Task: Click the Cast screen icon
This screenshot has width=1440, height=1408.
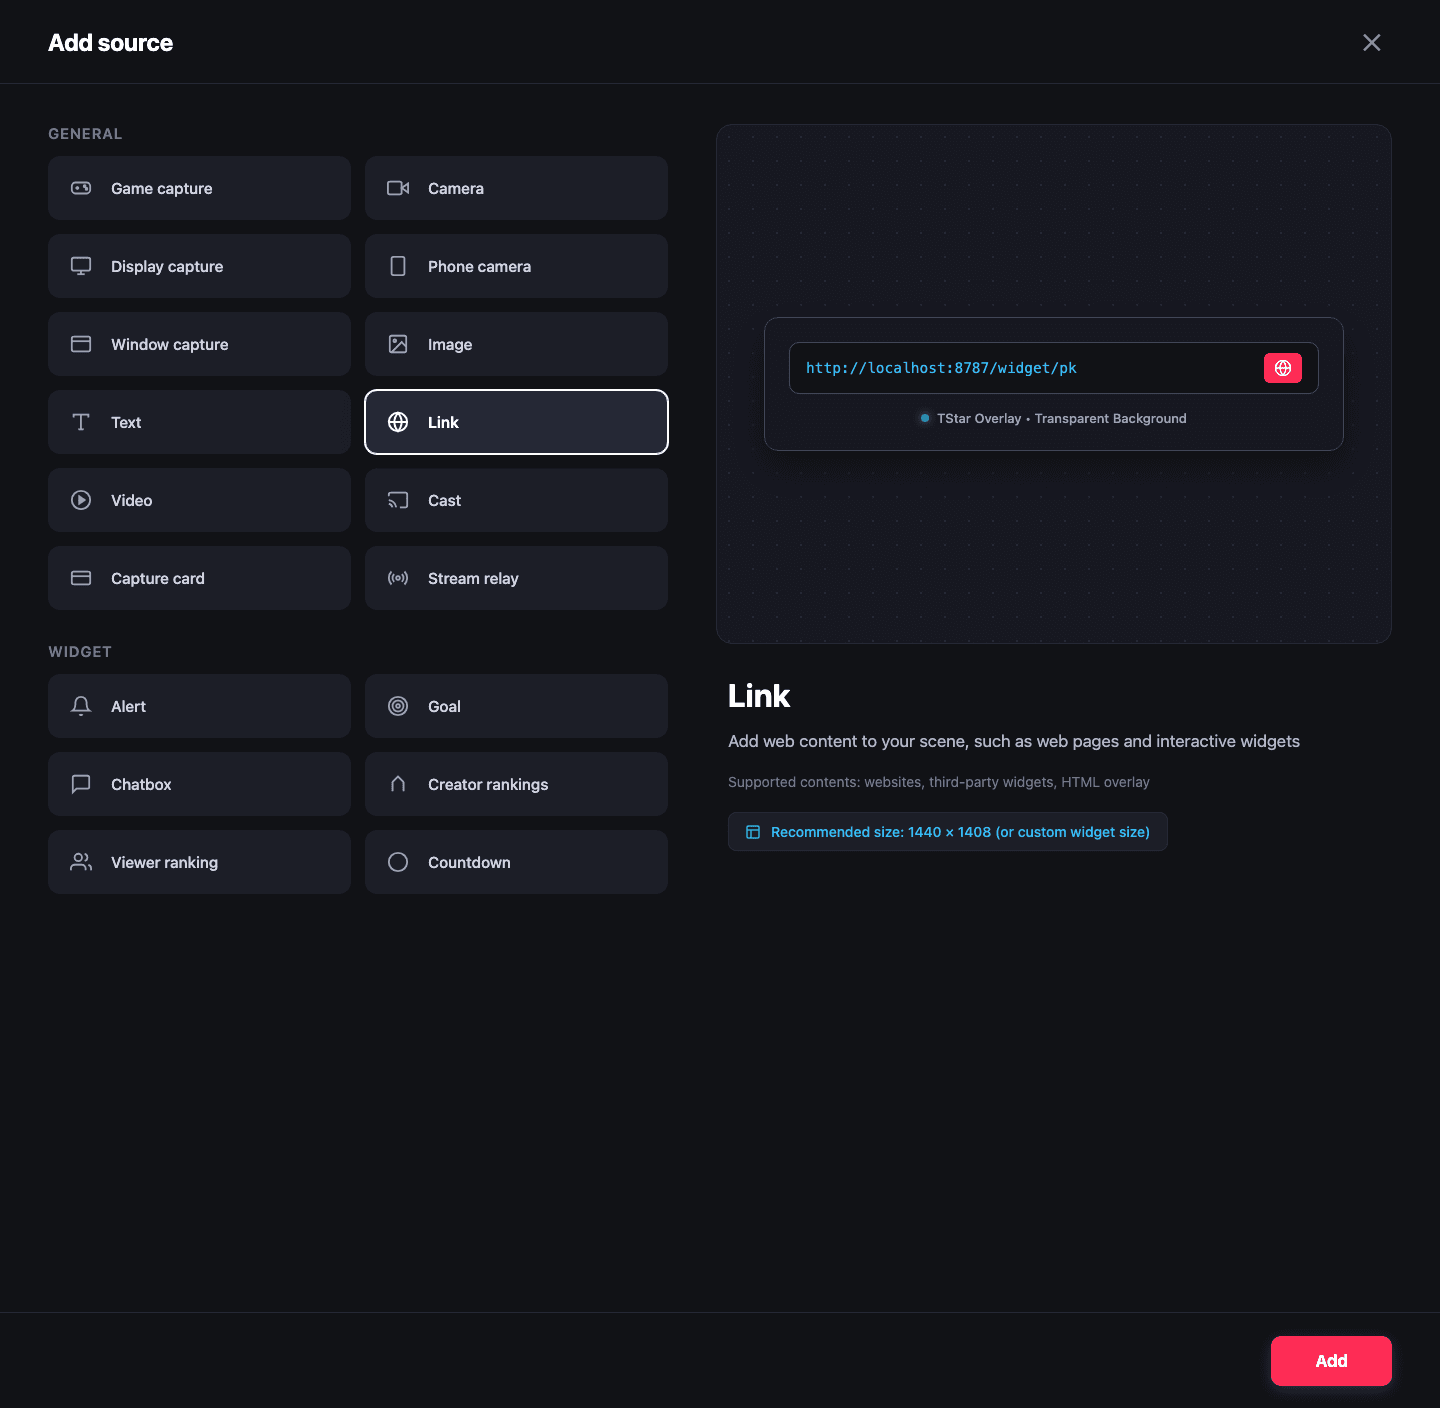Action: [x=398, y=500]
